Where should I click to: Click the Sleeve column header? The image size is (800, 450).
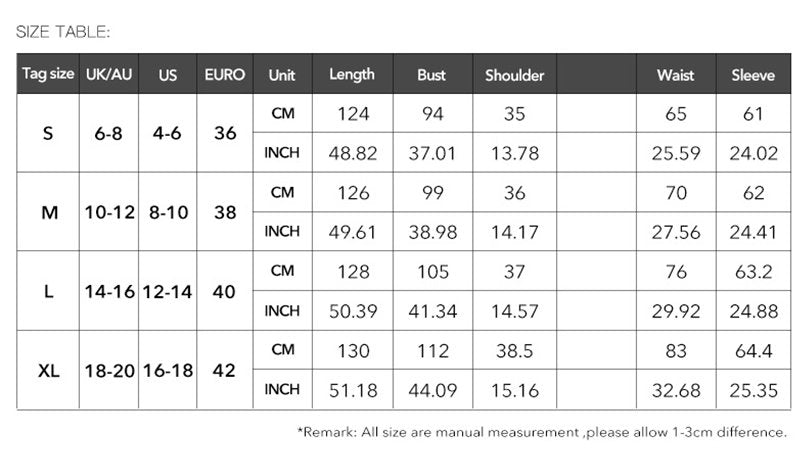753,75
